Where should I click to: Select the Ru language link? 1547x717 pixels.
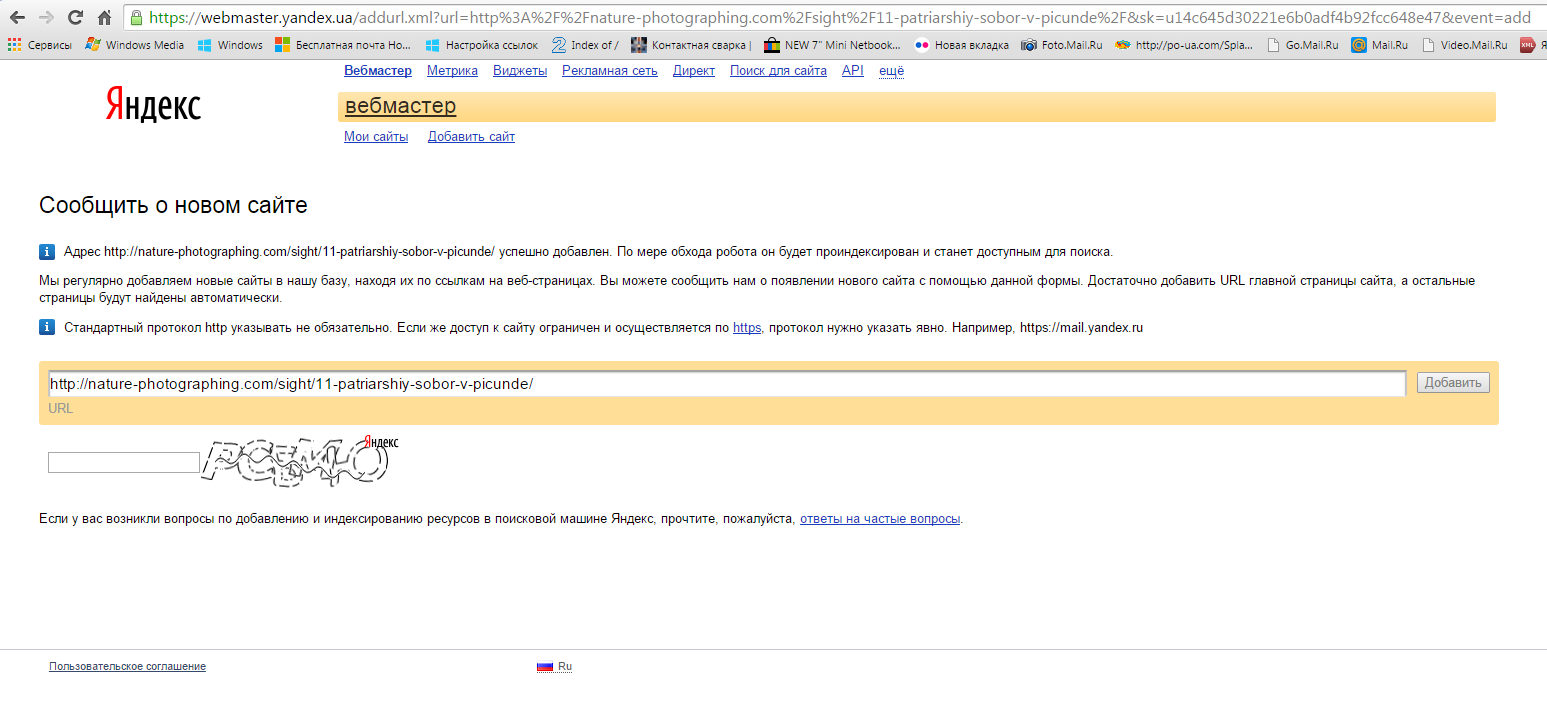pyautogui.click(x=565, y=666)
